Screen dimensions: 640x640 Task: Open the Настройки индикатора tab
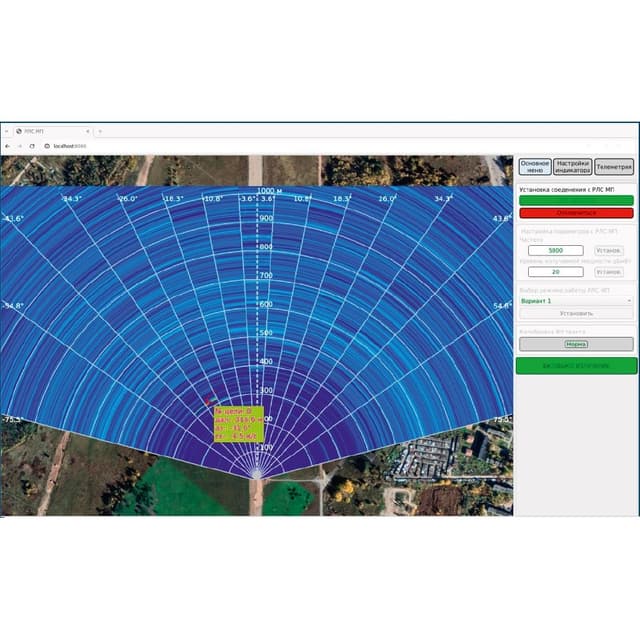pyautogui.click(x=573, y=167)
